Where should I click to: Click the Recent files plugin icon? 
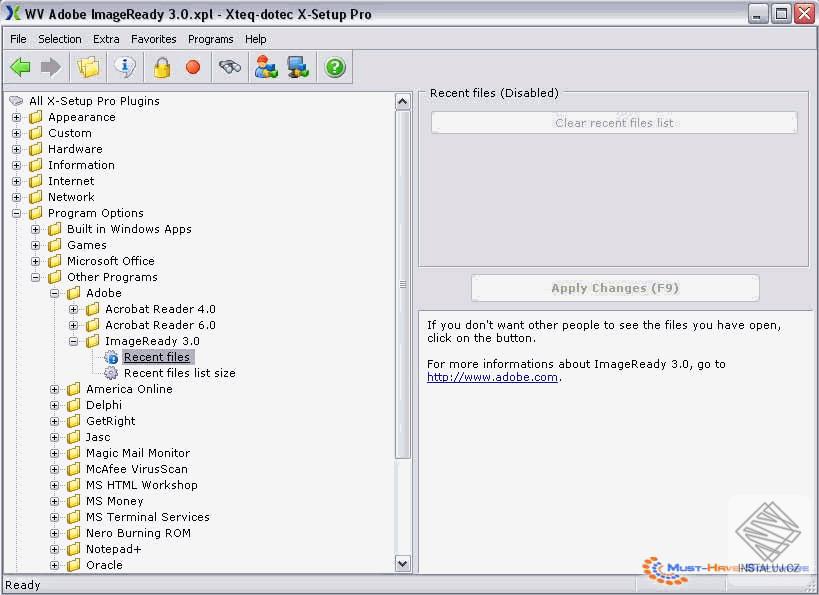click(x=111, y=357)
